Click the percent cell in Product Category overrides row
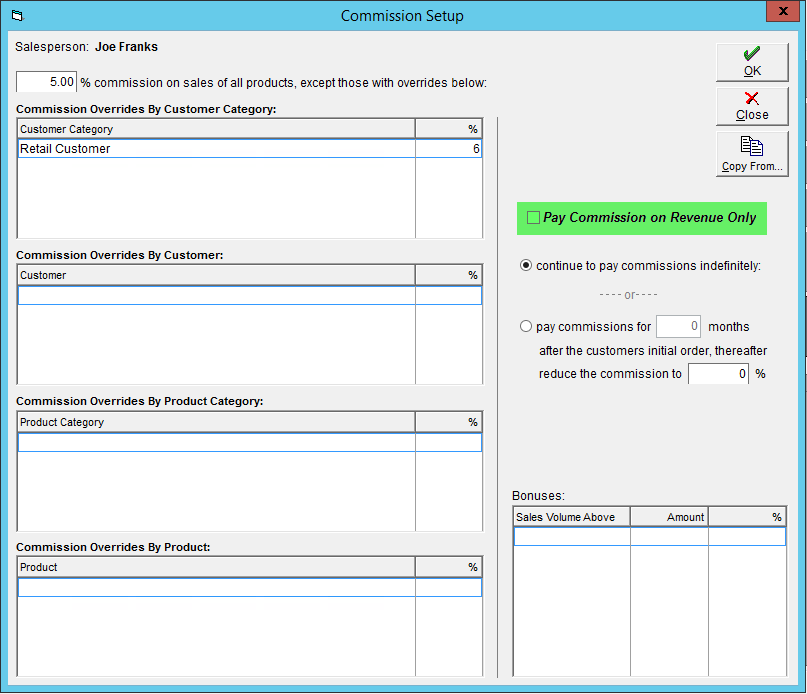Viewport: 807px width, 694px height. coord(448,443)
